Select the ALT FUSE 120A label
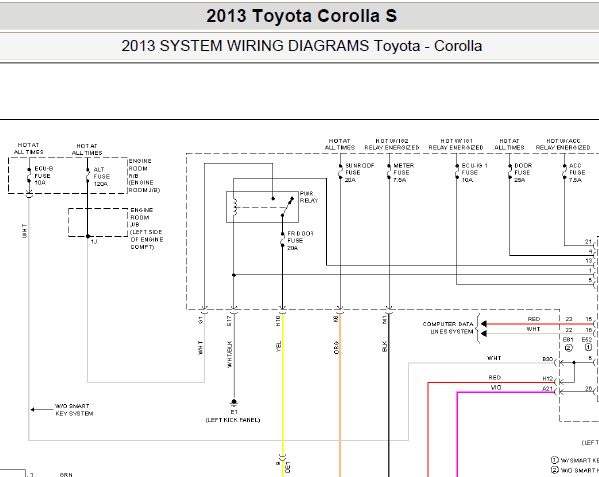The height and width of the screenshot is (477, 599). pos(102,176)
